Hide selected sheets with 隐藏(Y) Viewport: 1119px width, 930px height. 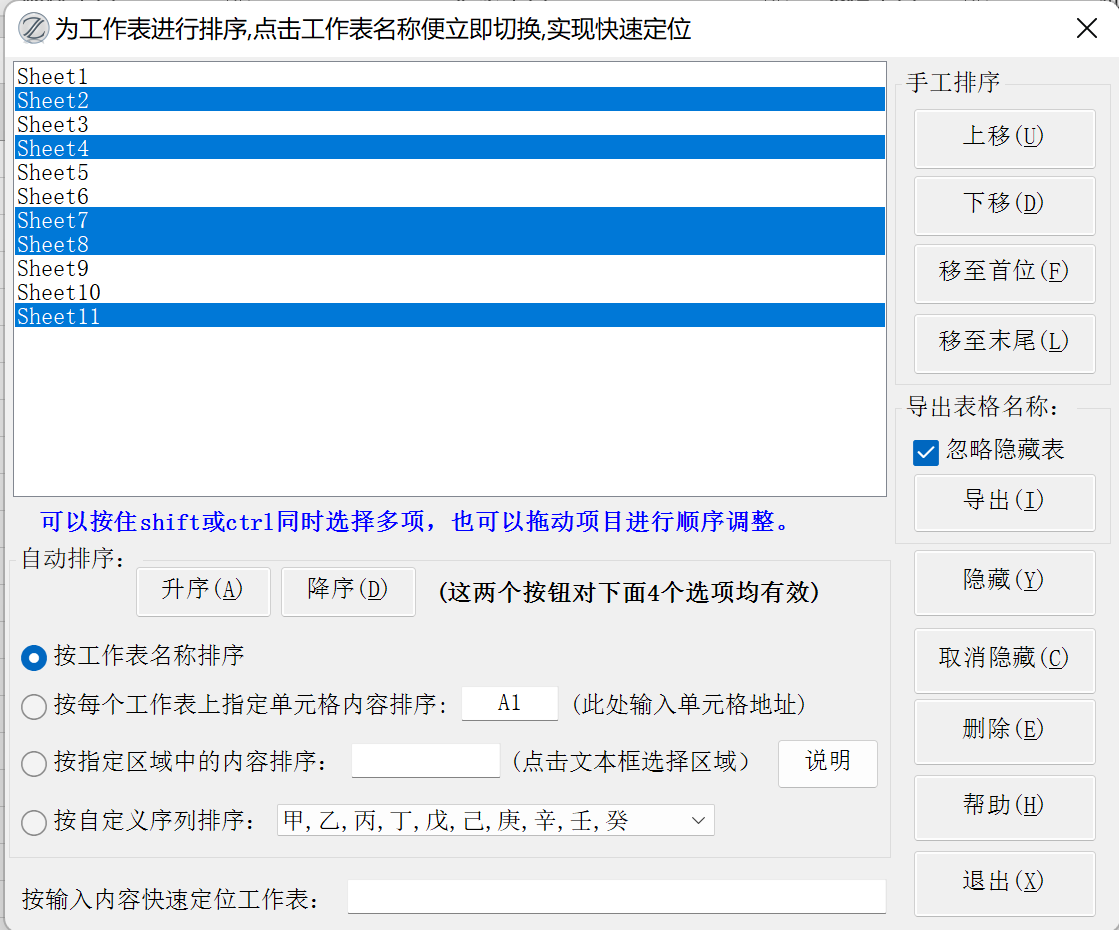(x=1004, y=581)
